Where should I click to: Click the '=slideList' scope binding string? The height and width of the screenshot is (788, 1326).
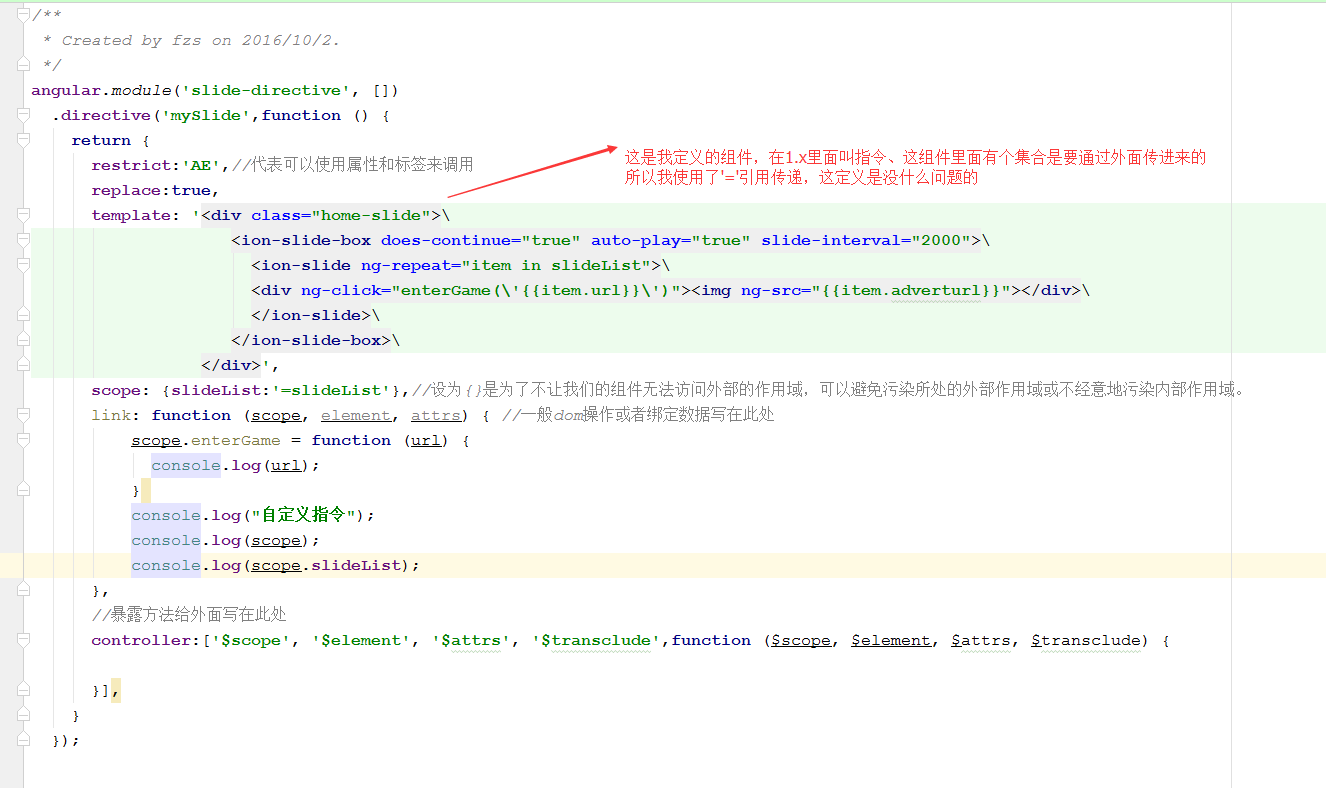tap(331, 390)
